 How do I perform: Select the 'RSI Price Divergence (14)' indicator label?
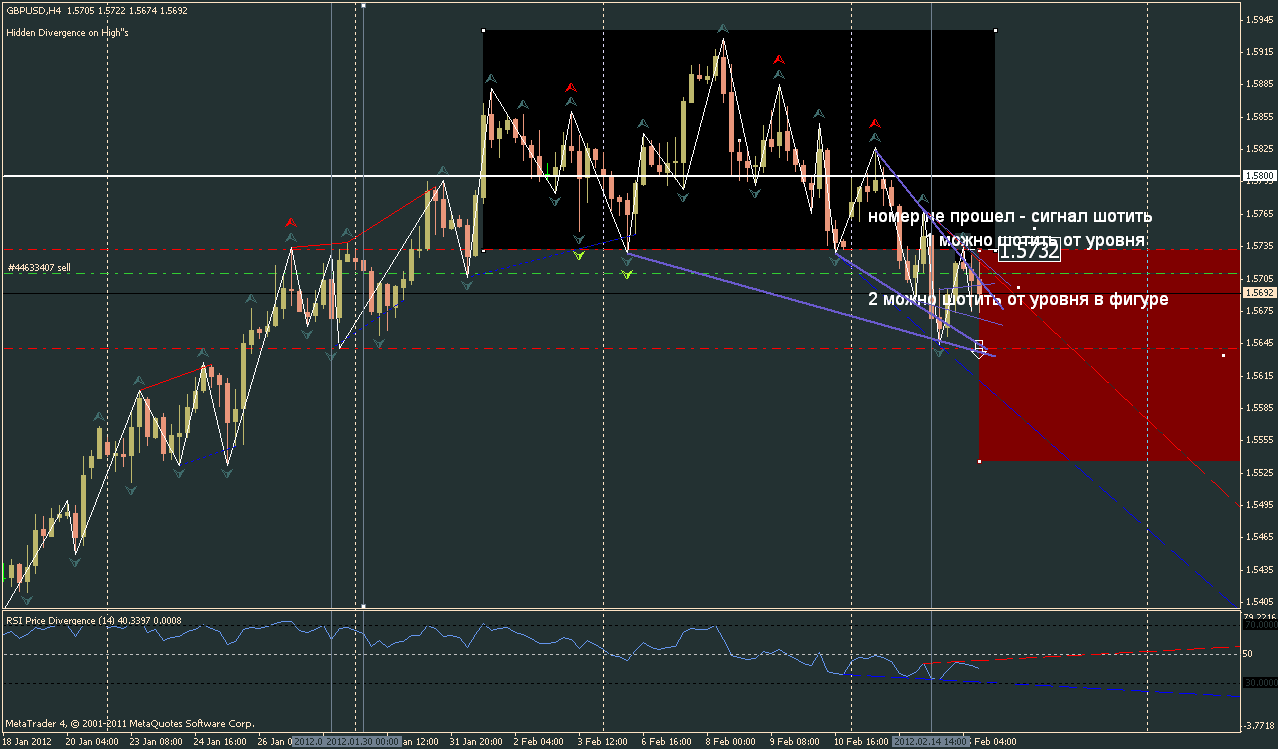(62, 620)
